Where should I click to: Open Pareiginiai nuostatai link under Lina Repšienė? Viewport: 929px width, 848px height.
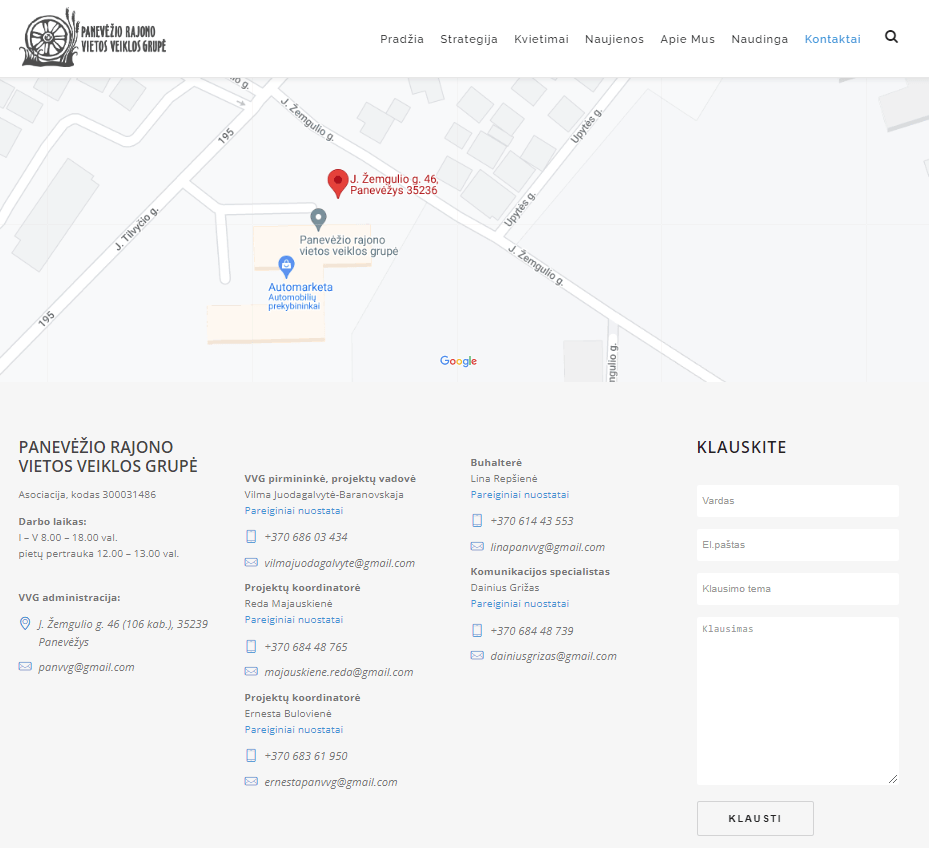[x=519, y=495]
